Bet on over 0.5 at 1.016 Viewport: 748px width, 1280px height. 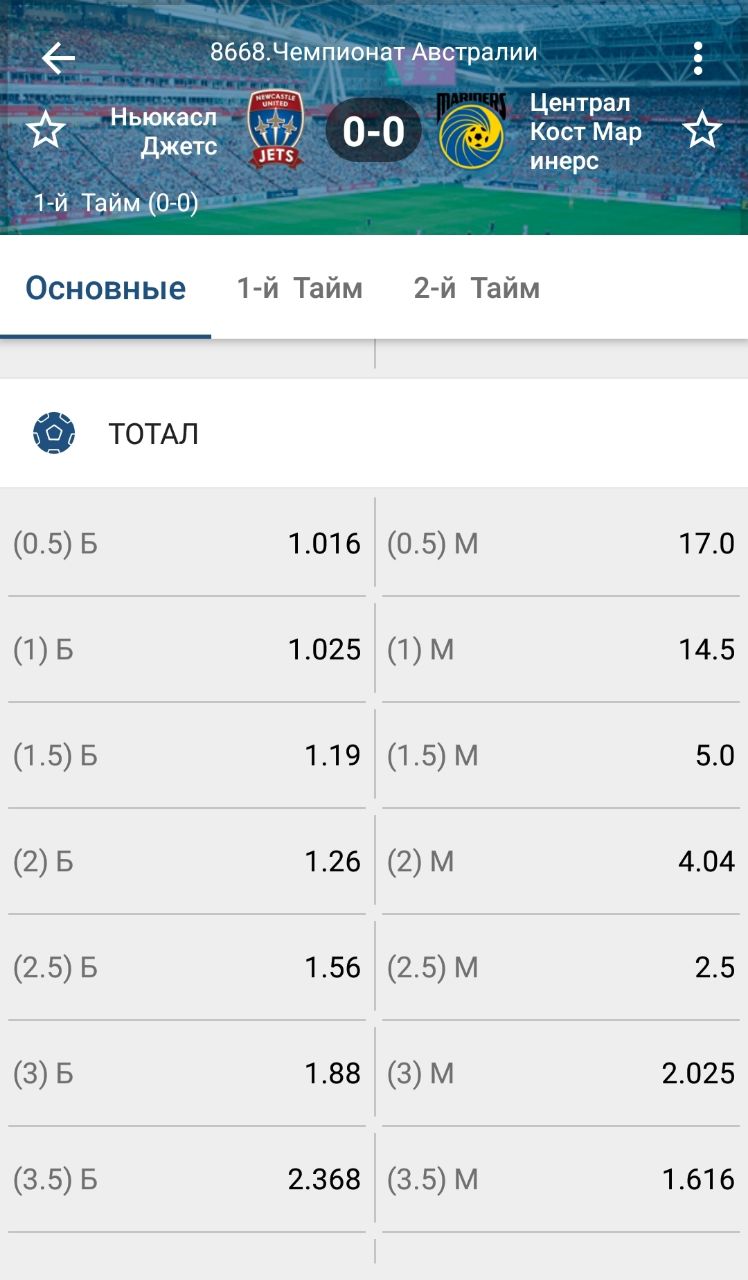[x=188, y=544]
